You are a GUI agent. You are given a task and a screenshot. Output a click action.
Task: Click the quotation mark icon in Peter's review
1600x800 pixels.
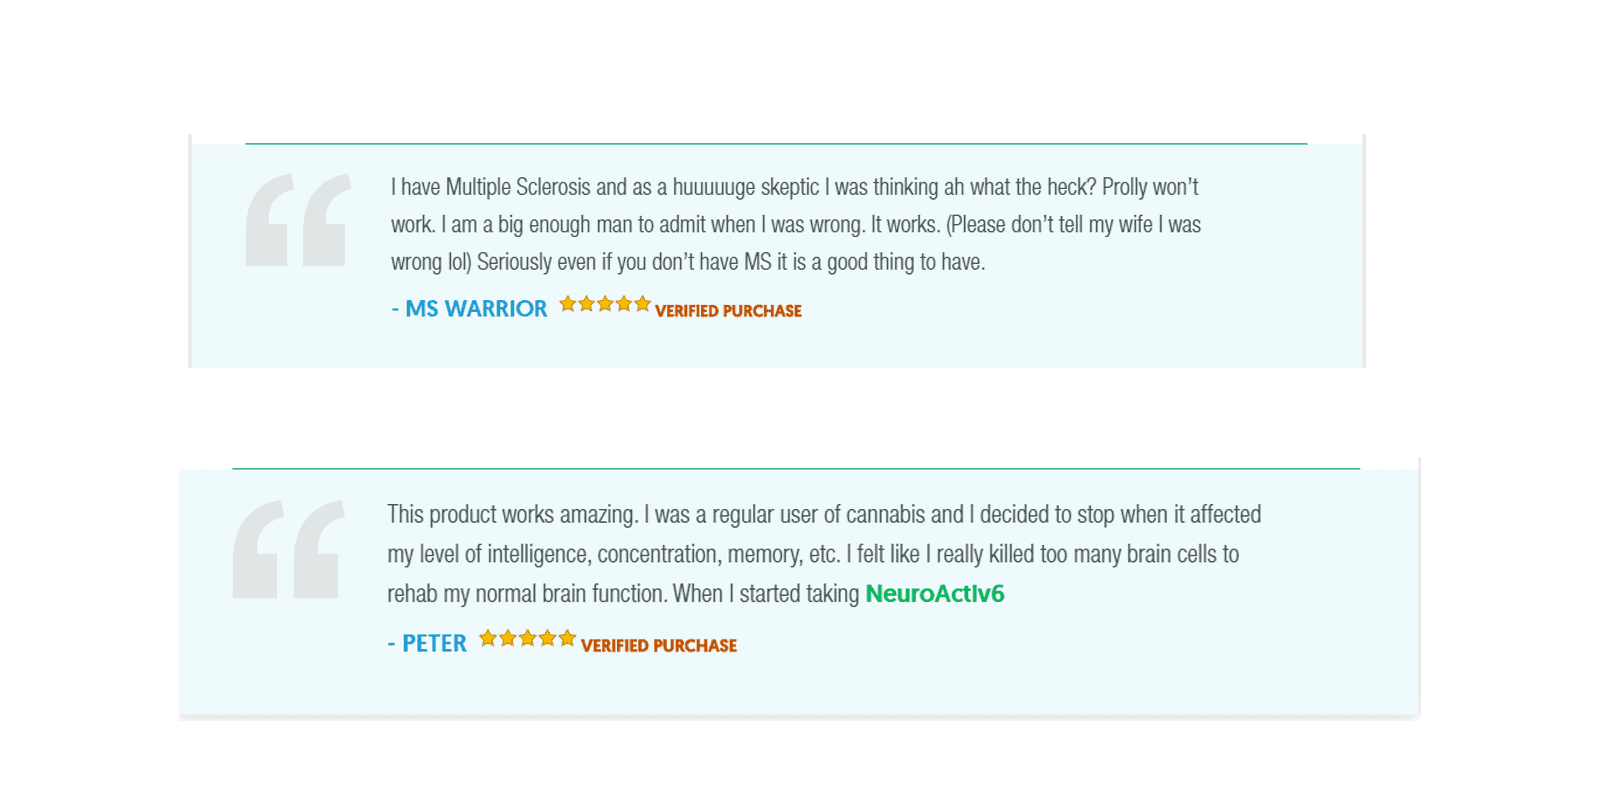tap(289, 549)
